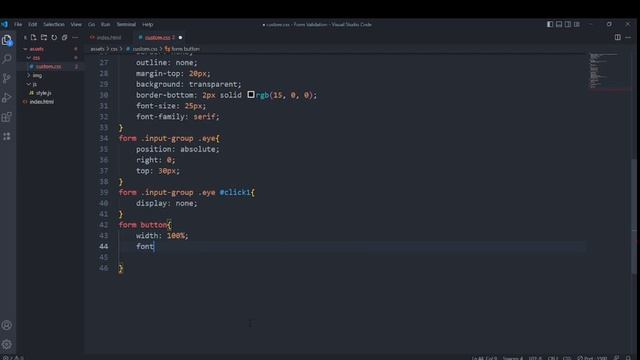Expand the img folder
This screenshot has height=360, width=640.
(x=37, y=76)
